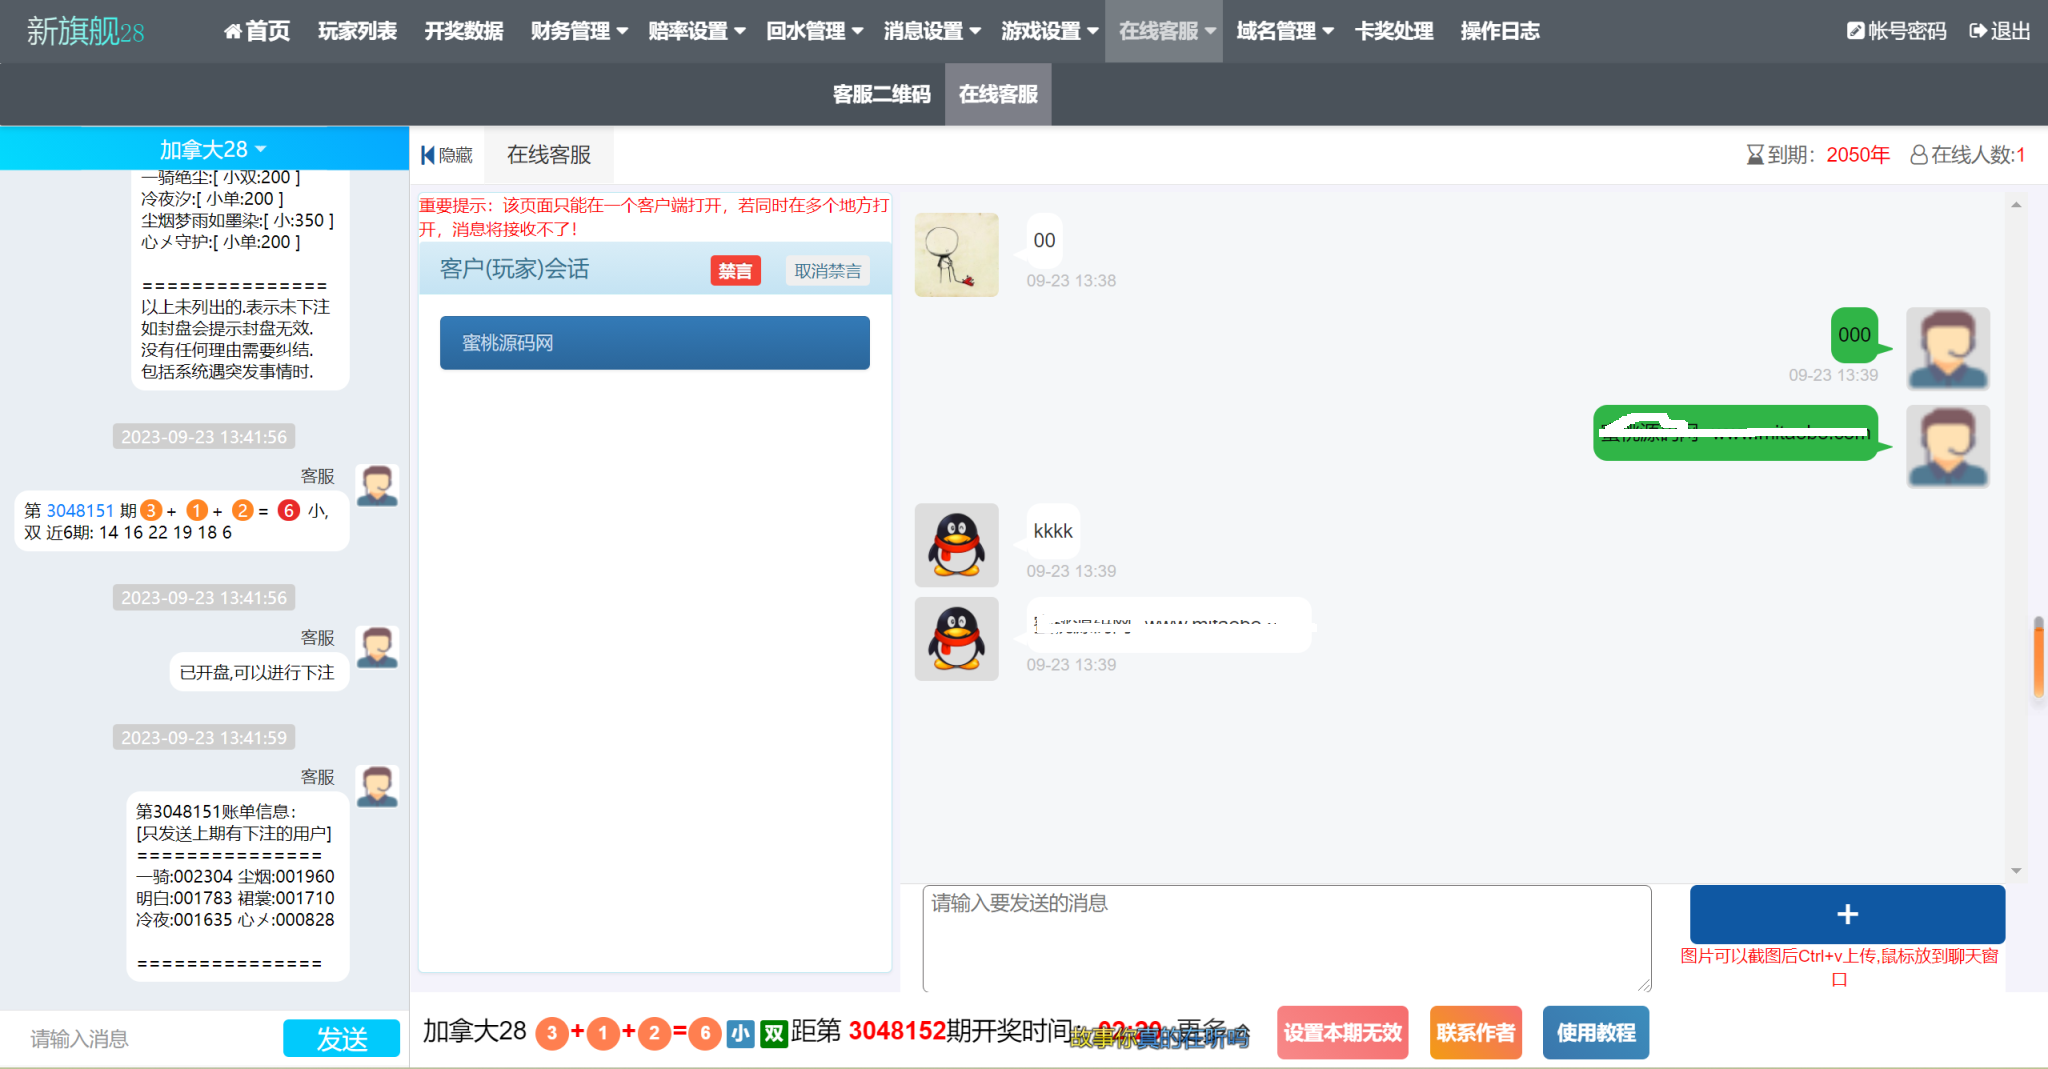
Task: Click the blue plus upload image button
Action: pyautogui.click(x=1846, y=914)
